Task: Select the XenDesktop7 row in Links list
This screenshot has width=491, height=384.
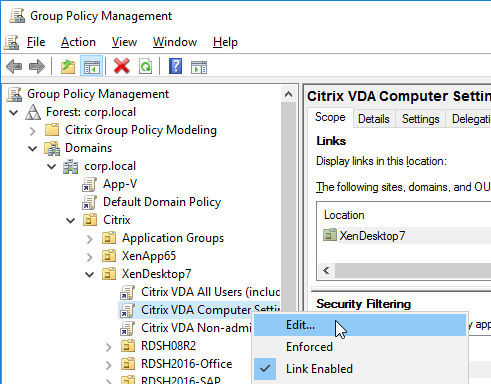Action: [407, 236]
